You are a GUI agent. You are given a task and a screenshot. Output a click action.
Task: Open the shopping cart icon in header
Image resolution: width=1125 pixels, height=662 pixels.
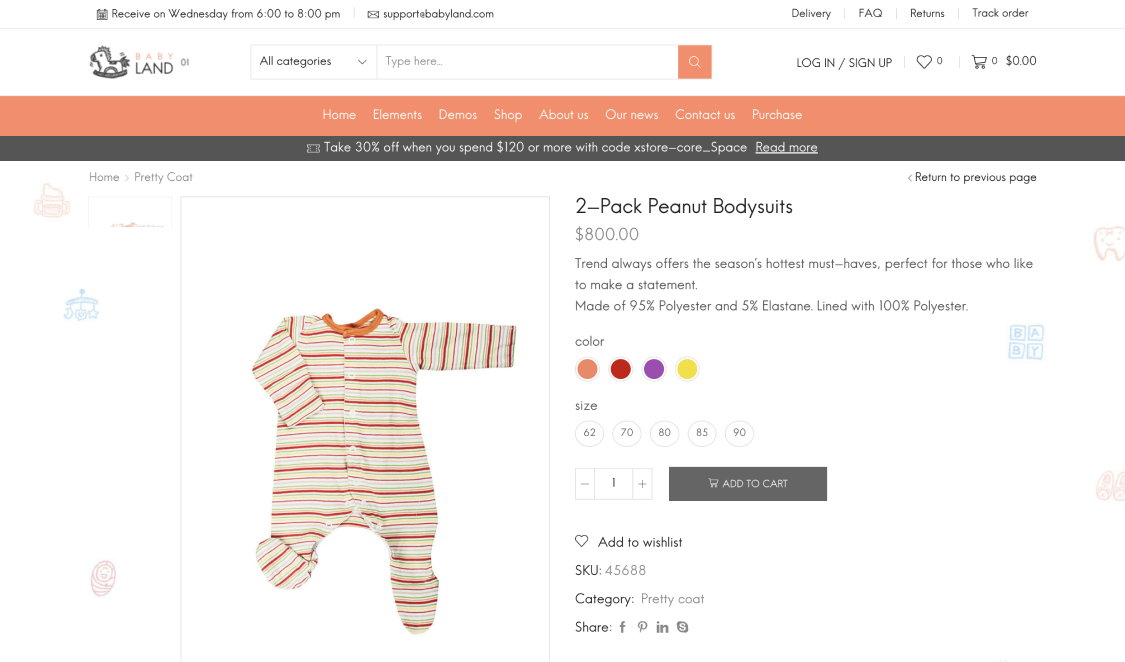979,62
